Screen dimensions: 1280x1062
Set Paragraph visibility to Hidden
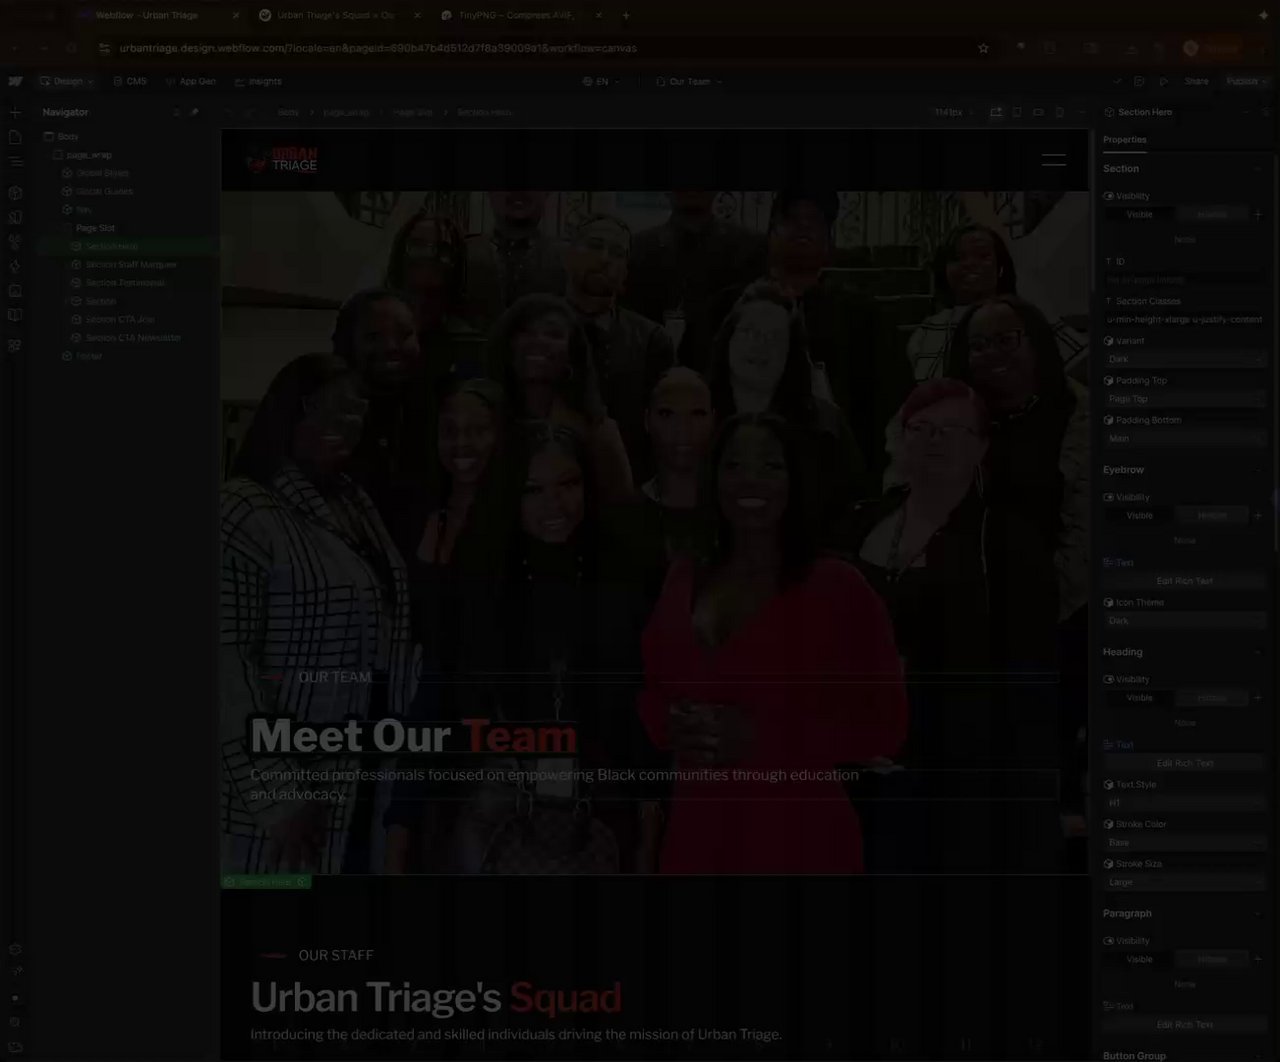click(x=1211, y=959)
